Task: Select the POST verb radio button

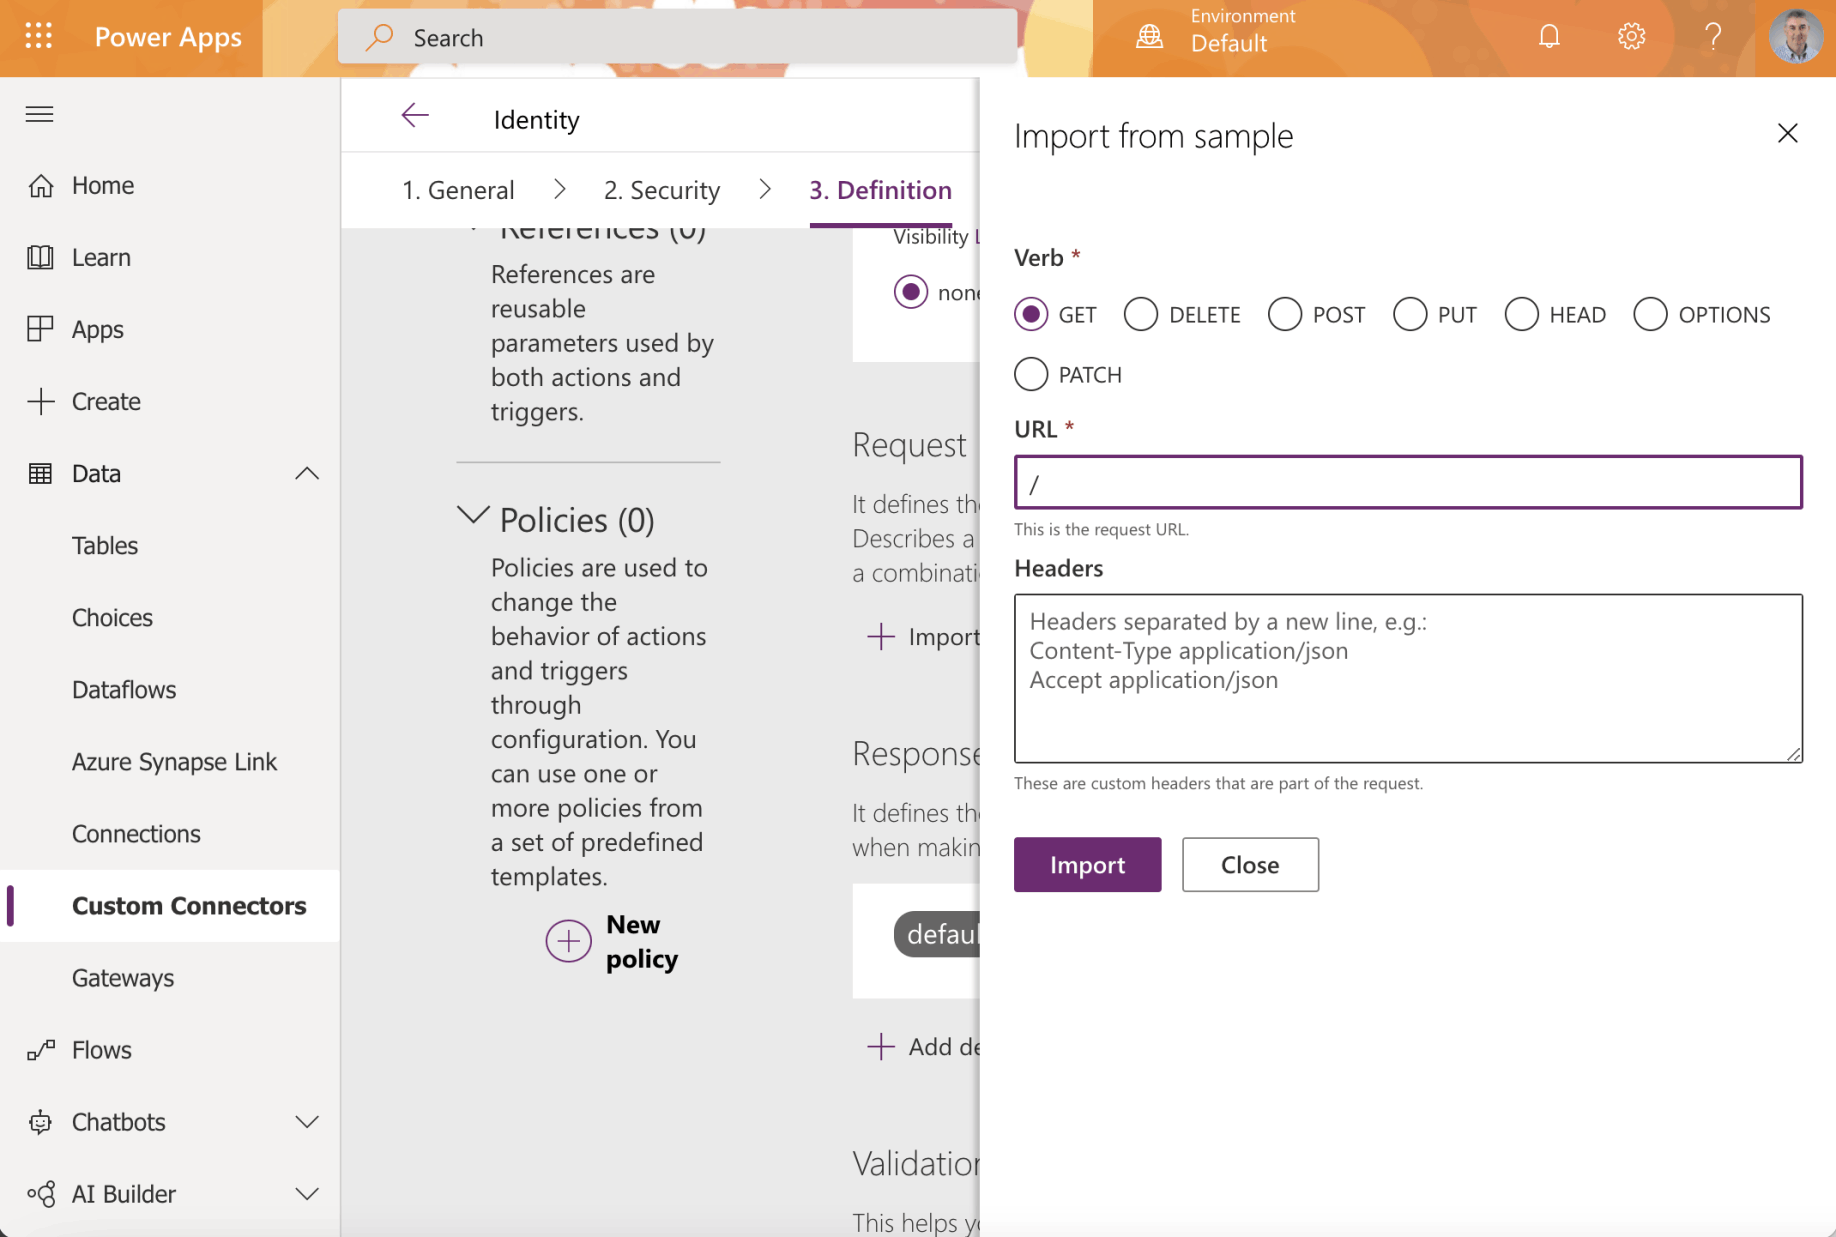Action: (1285, 314)
